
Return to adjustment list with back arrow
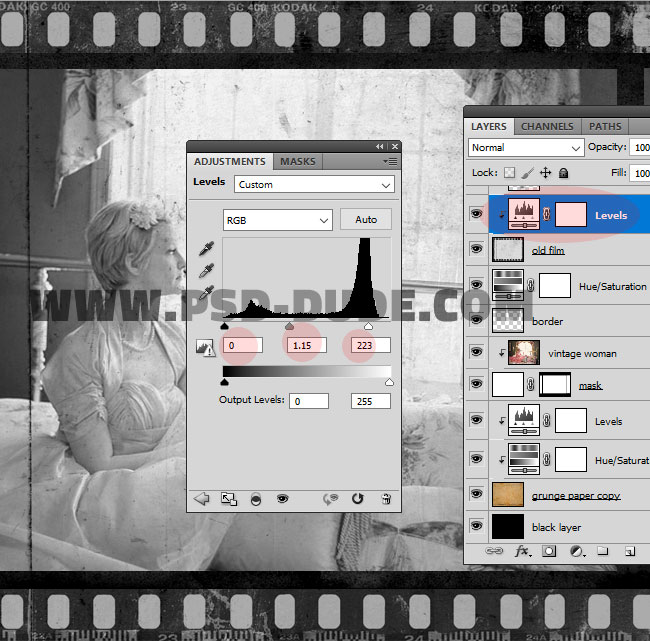(201, 498)
